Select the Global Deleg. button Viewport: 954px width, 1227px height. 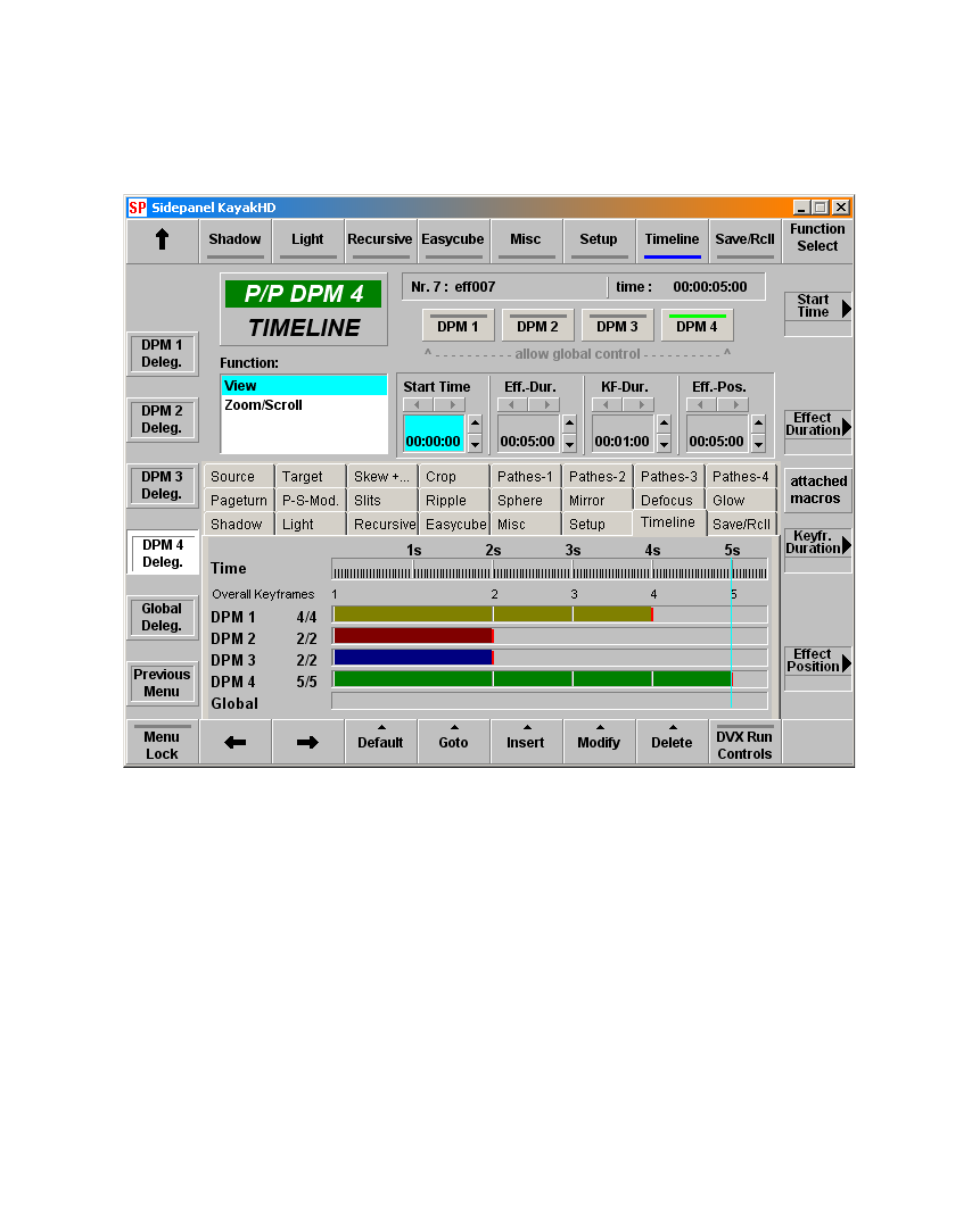coord(162,617)
